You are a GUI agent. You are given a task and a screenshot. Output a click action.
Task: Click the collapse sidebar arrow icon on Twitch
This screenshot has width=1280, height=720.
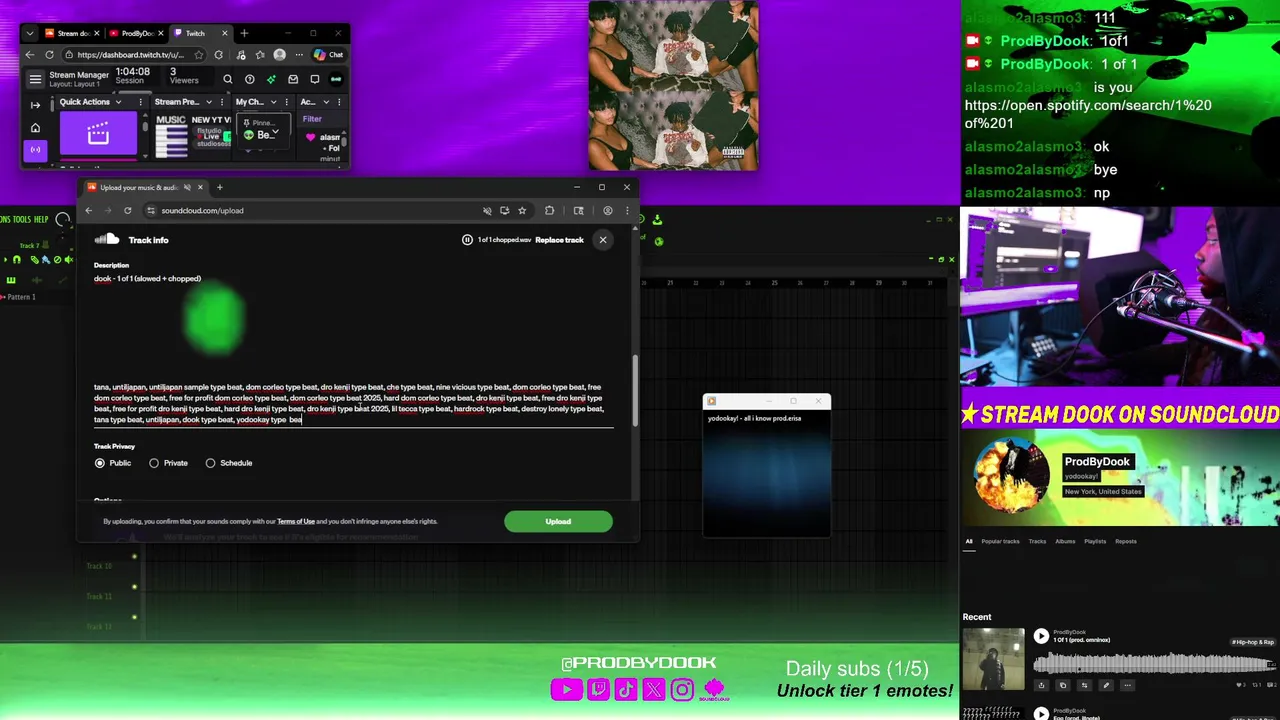35,104
